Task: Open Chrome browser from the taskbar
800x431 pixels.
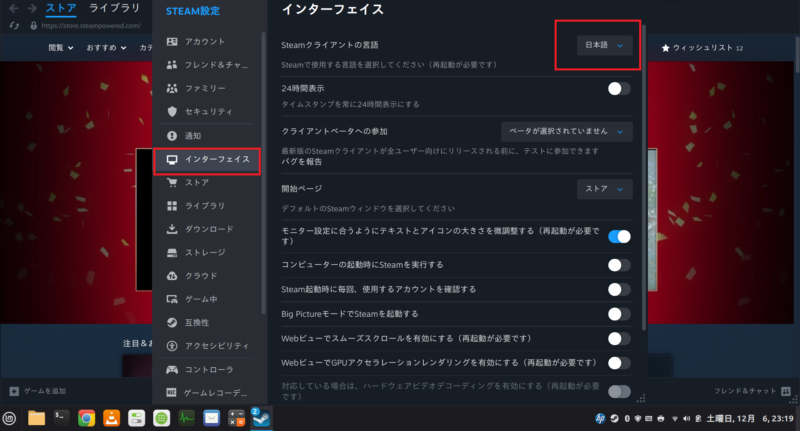Action: click(87, 417)
